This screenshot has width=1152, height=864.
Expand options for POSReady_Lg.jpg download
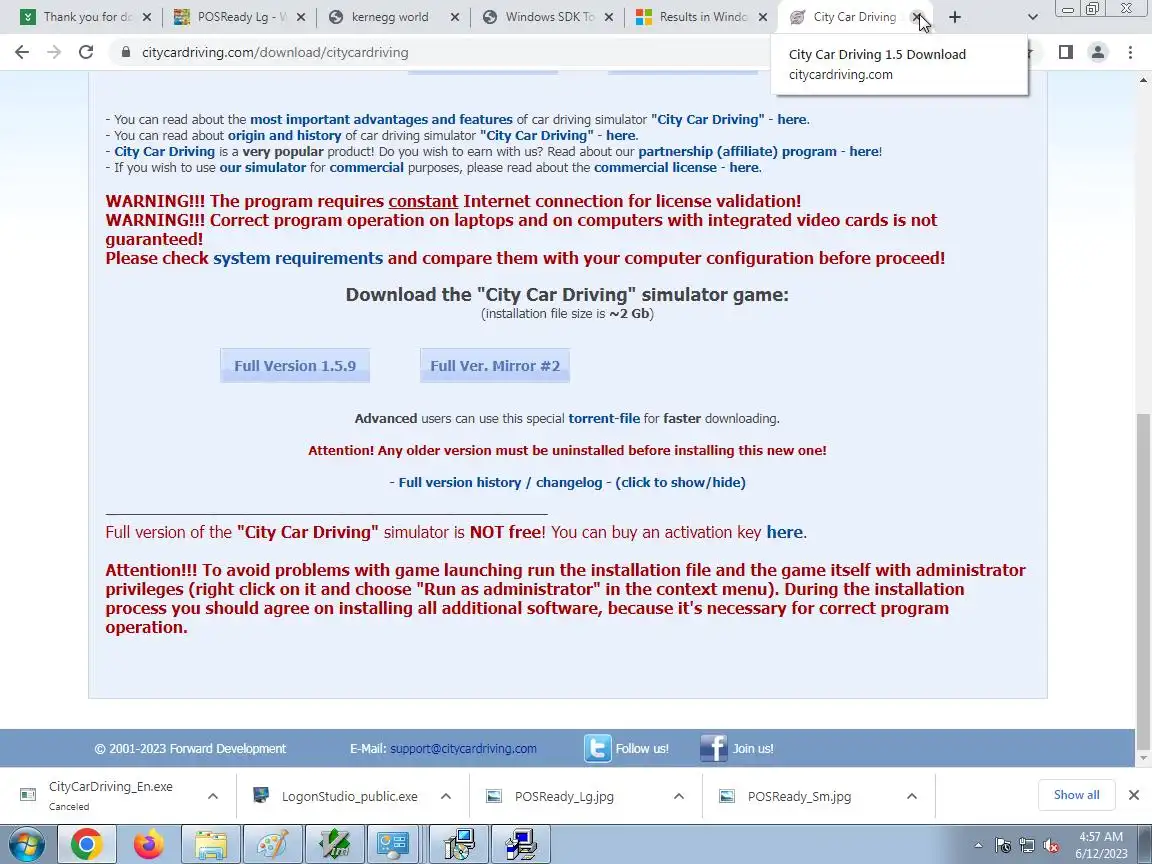point(679,796)
